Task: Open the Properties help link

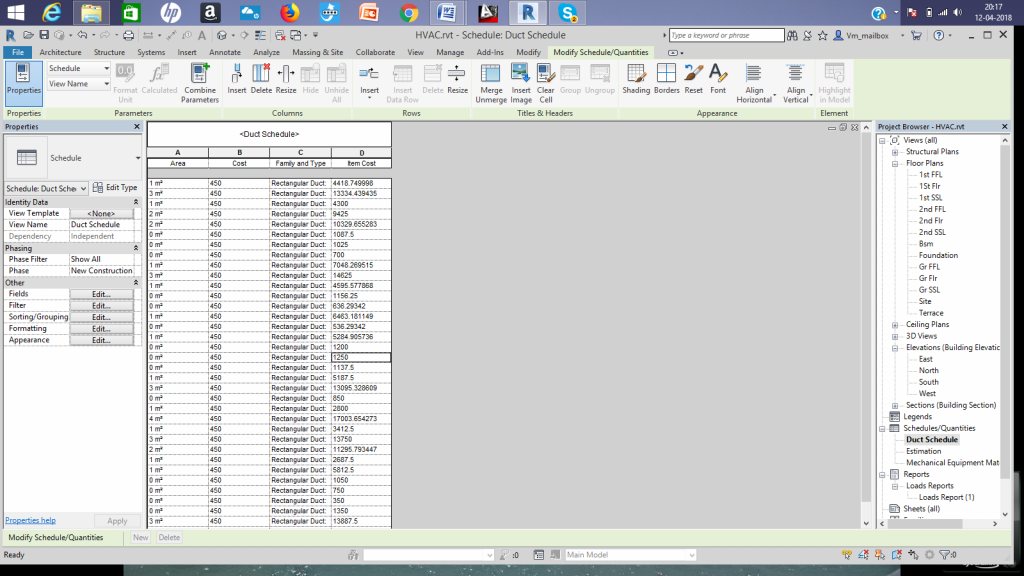Action: (30, 520)
